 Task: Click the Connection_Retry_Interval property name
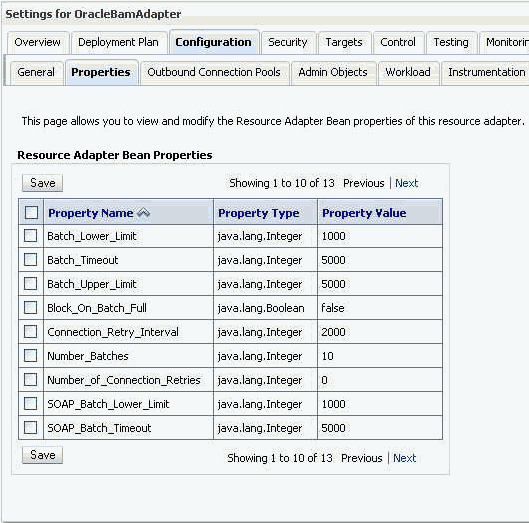coord(113,332)
